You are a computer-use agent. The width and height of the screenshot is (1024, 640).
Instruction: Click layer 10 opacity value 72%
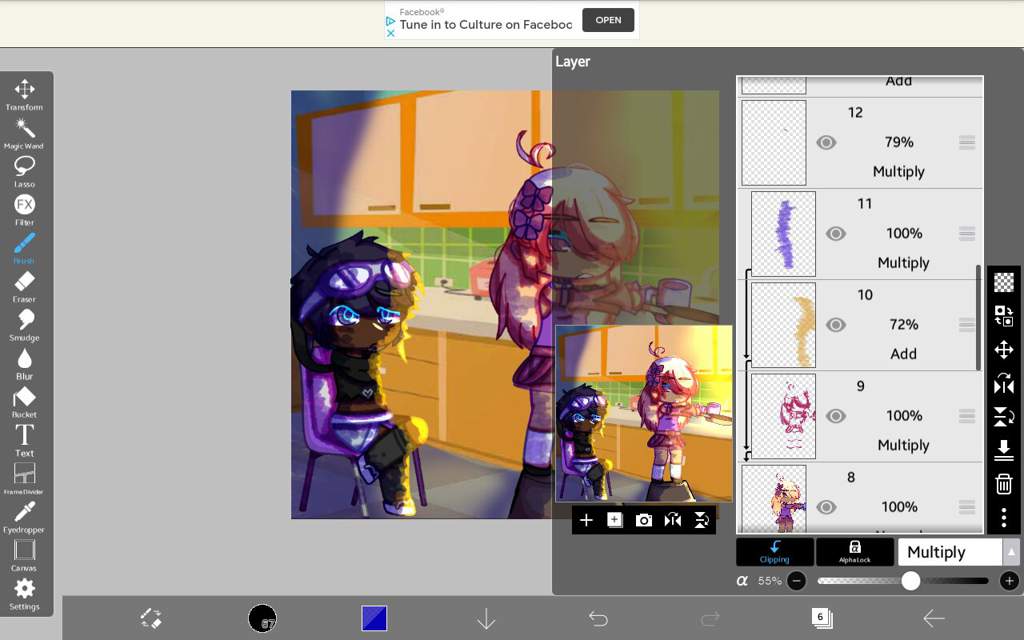904,325
